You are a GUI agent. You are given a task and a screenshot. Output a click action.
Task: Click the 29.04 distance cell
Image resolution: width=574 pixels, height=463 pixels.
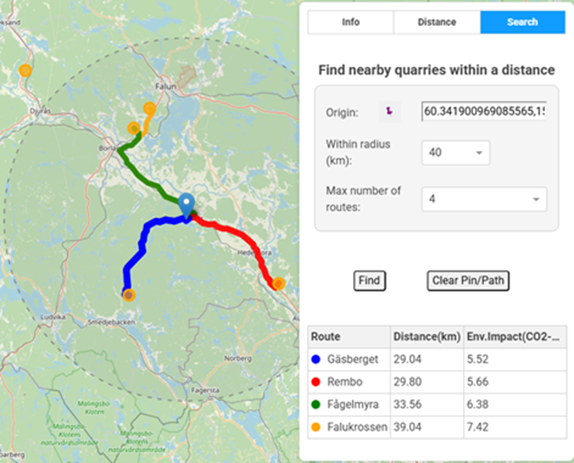[427, 359]
